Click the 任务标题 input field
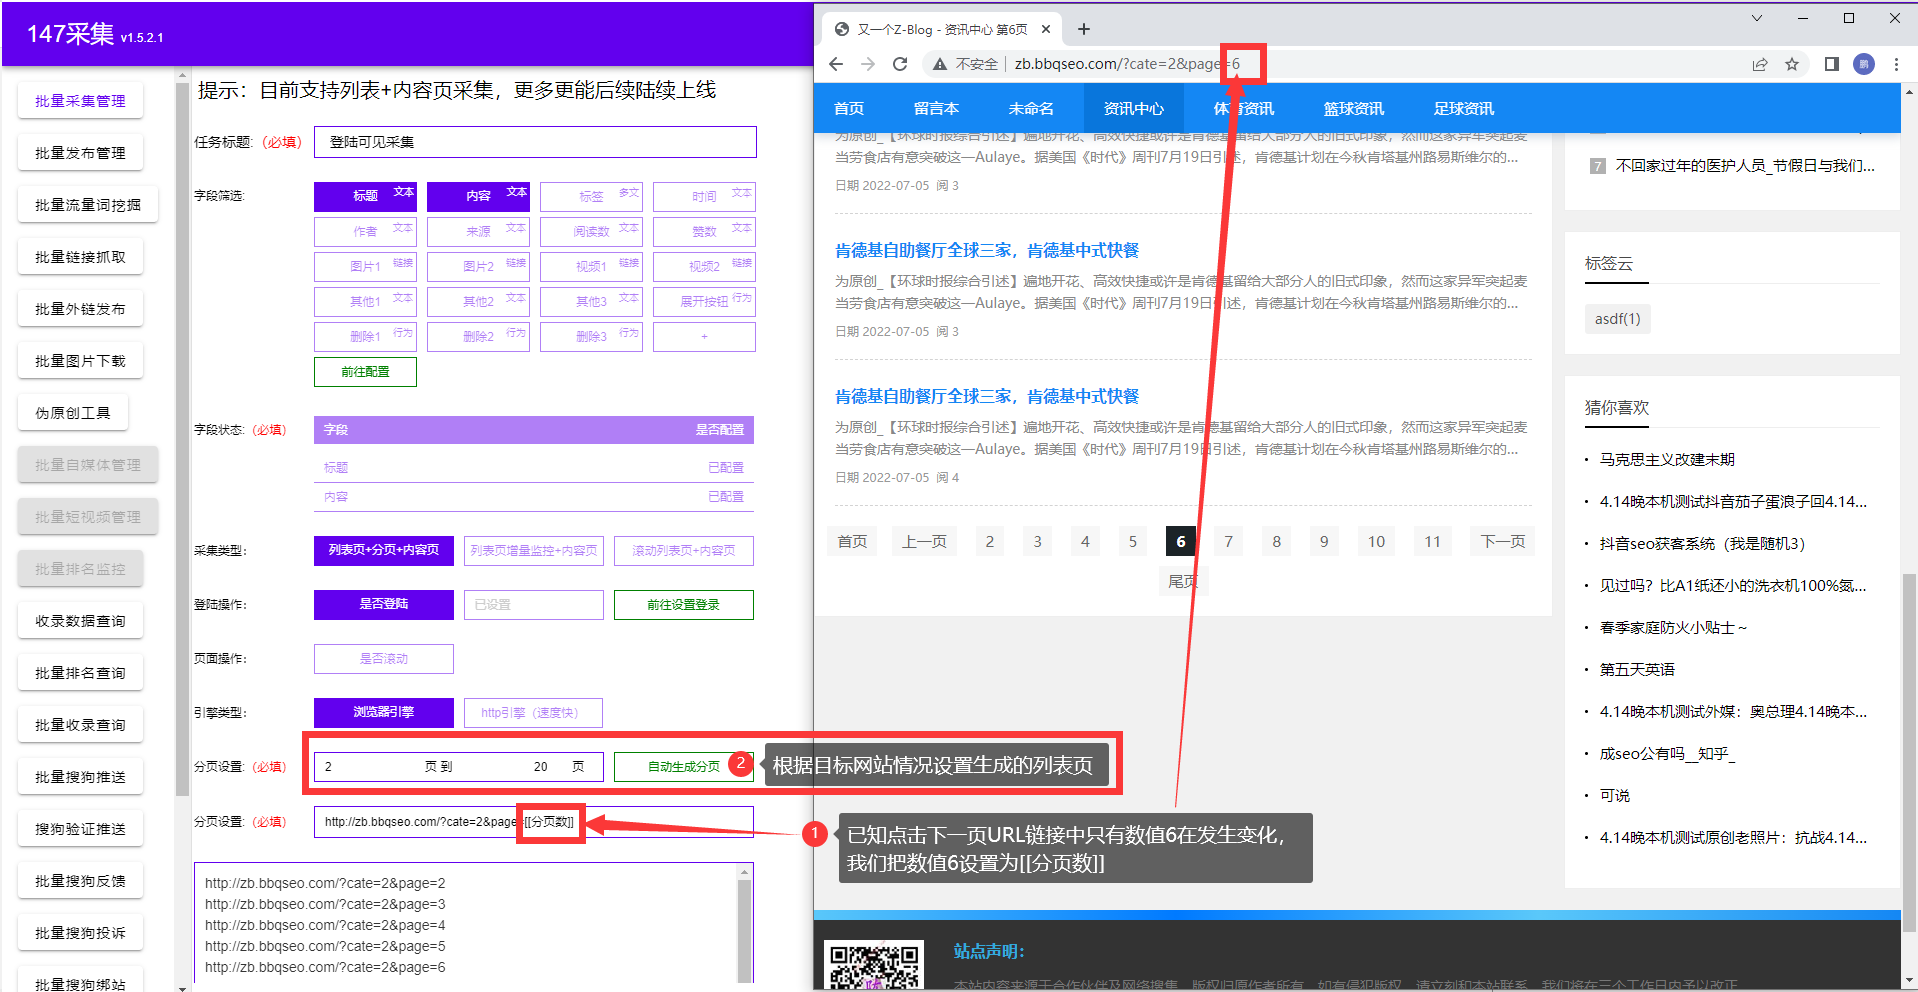Viewport: 1918px width, 992px height. 535,142
